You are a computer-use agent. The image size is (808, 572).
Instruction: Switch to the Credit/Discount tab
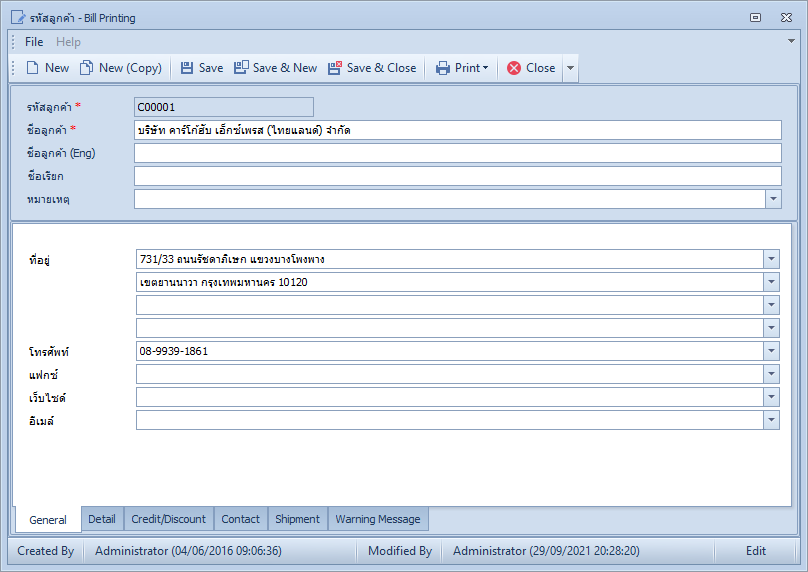pyautogui.click(x=169, y=519)
